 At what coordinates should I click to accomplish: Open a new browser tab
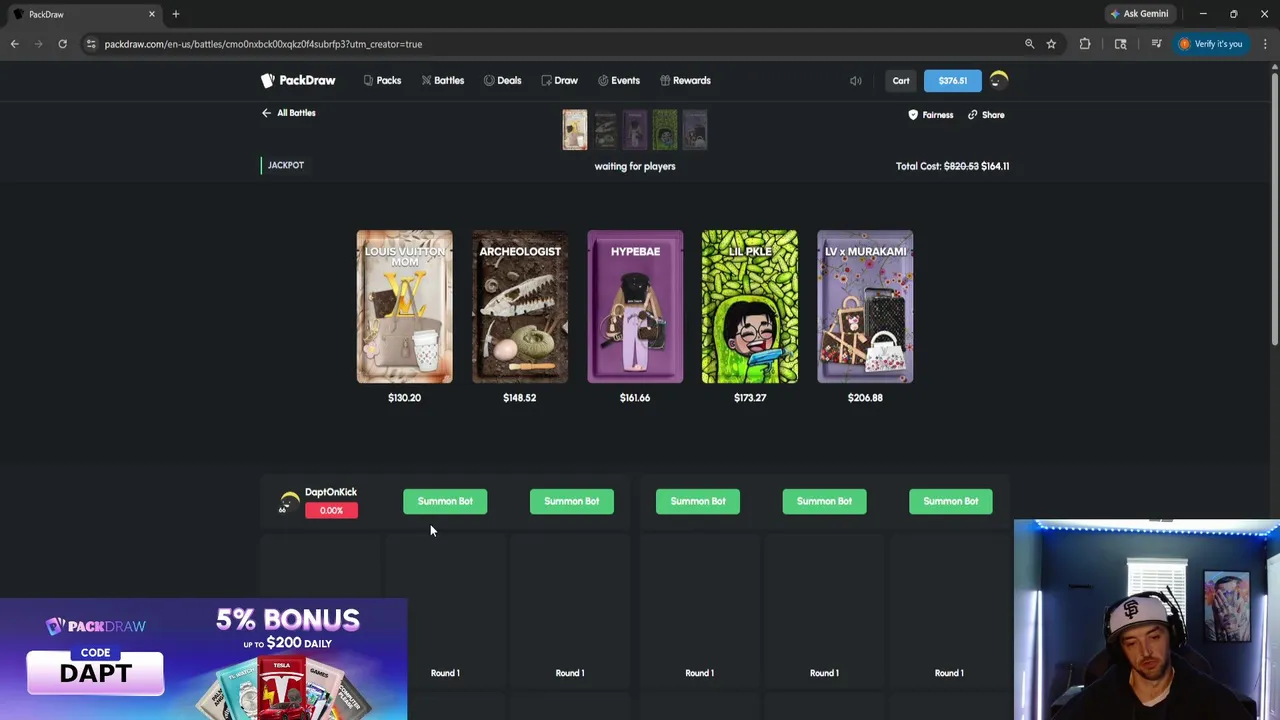(176, 14)
